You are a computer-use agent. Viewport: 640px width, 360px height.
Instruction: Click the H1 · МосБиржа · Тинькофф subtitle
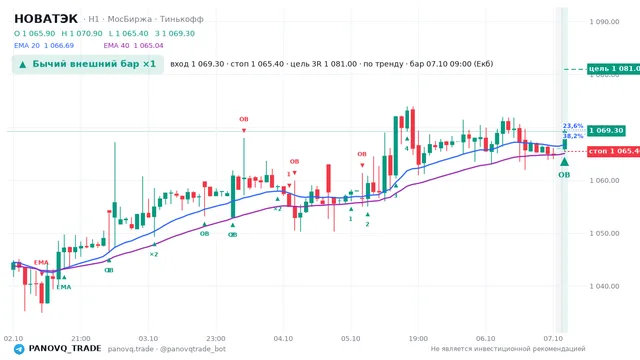(x=143, y=19)
